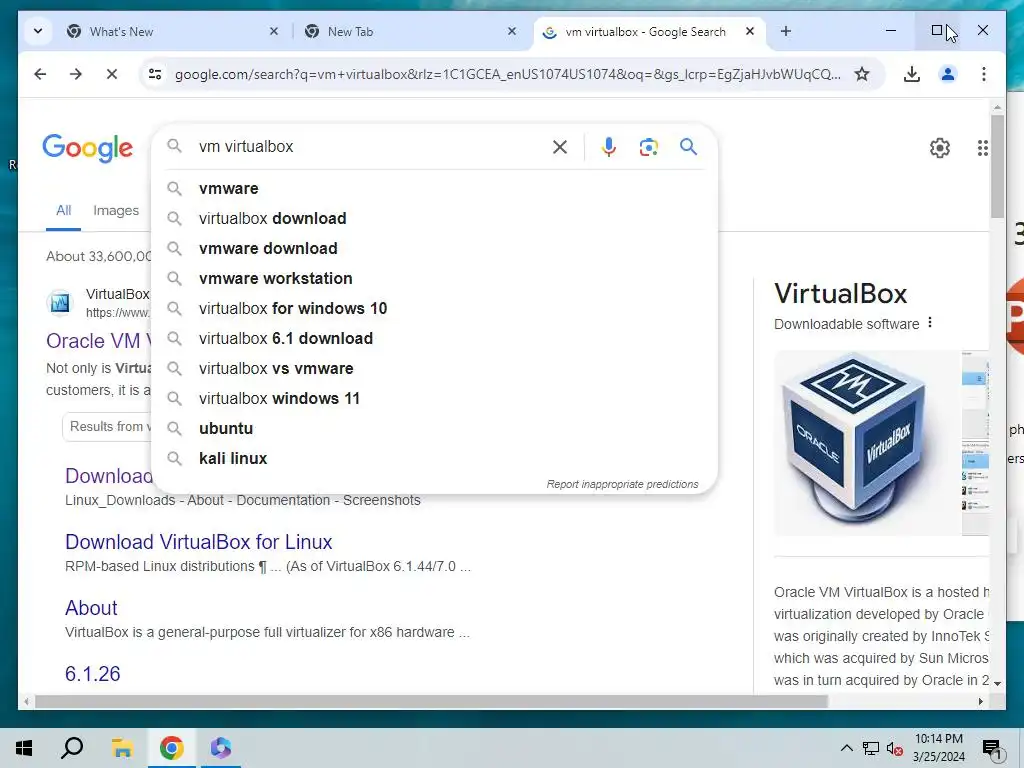This screenshot has height=768, width=1024.
Task: Open Chrome three-dot menu
Action: (x=984, y=74)
